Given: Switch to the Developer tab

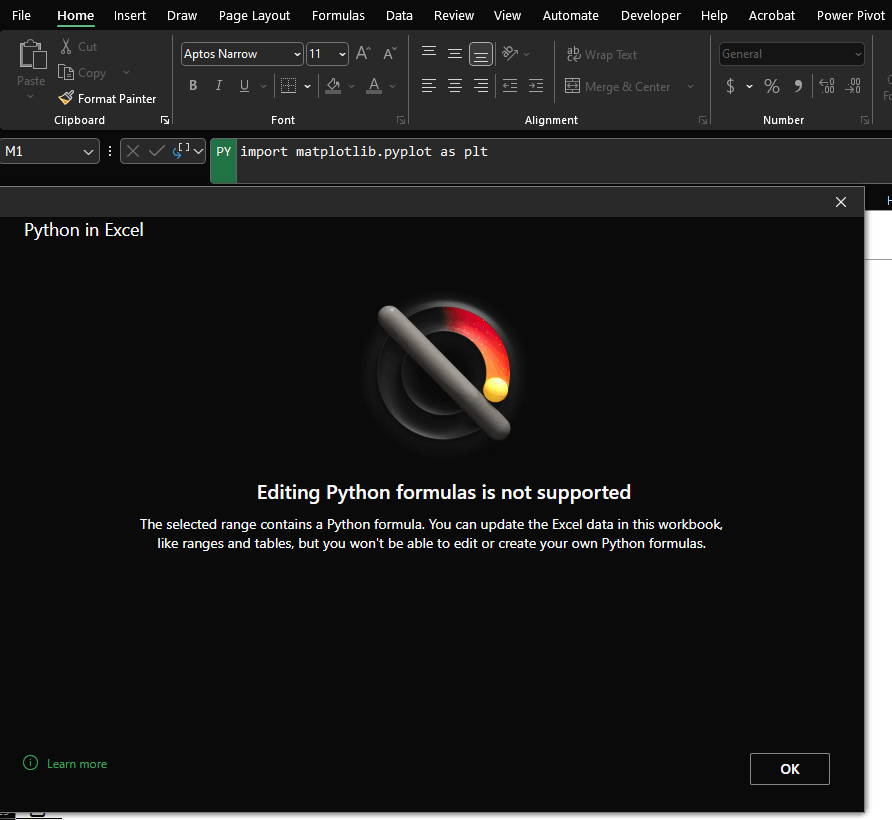Looking at the screenshot, I should click(651, 15).
